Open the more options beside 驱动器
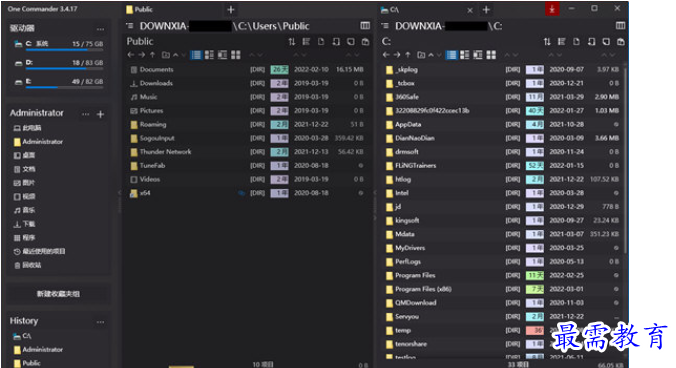This screenshot has width=676, height=368. (100, 29)
